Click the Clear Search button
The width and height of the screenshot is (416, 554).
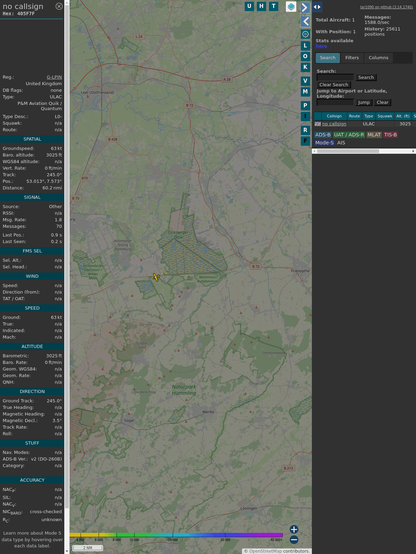334,85
